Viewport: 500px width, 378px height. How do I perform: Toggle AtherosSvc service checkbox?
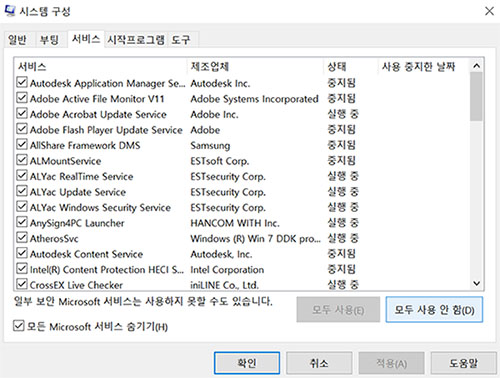22,237
